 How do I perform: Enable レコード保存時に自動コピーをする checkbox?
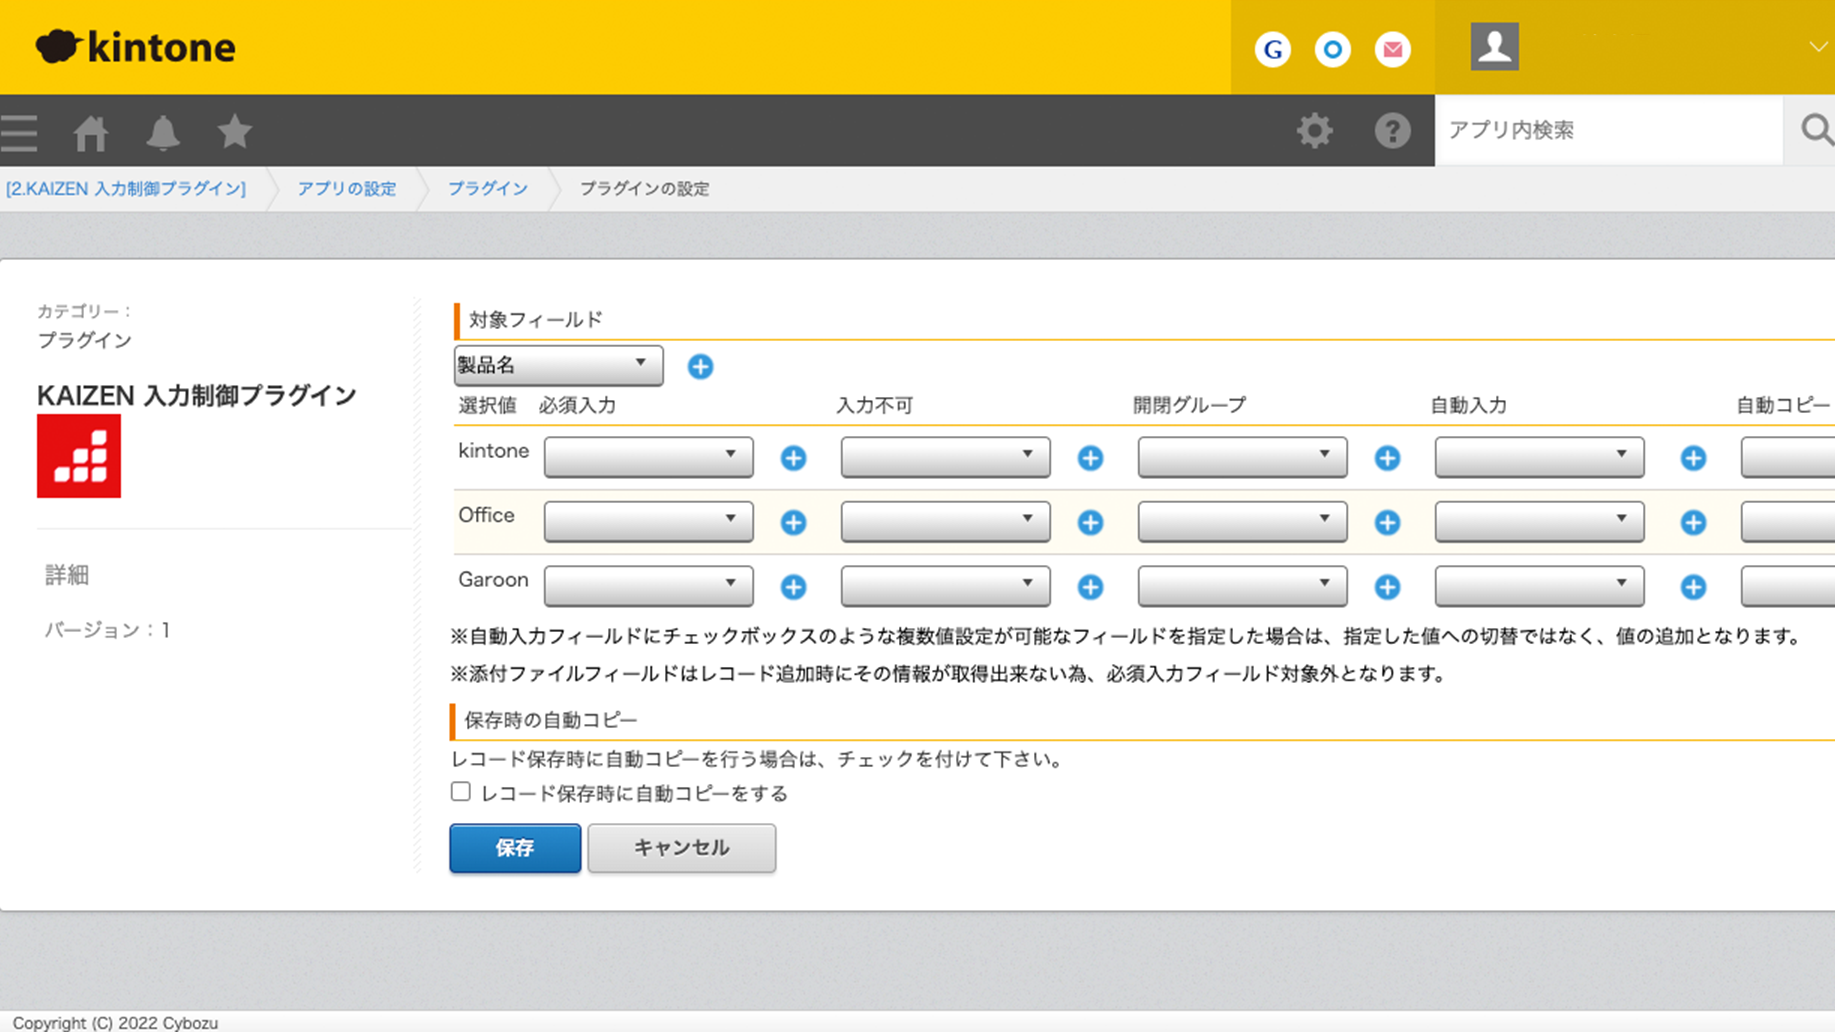tap(460, 792)
